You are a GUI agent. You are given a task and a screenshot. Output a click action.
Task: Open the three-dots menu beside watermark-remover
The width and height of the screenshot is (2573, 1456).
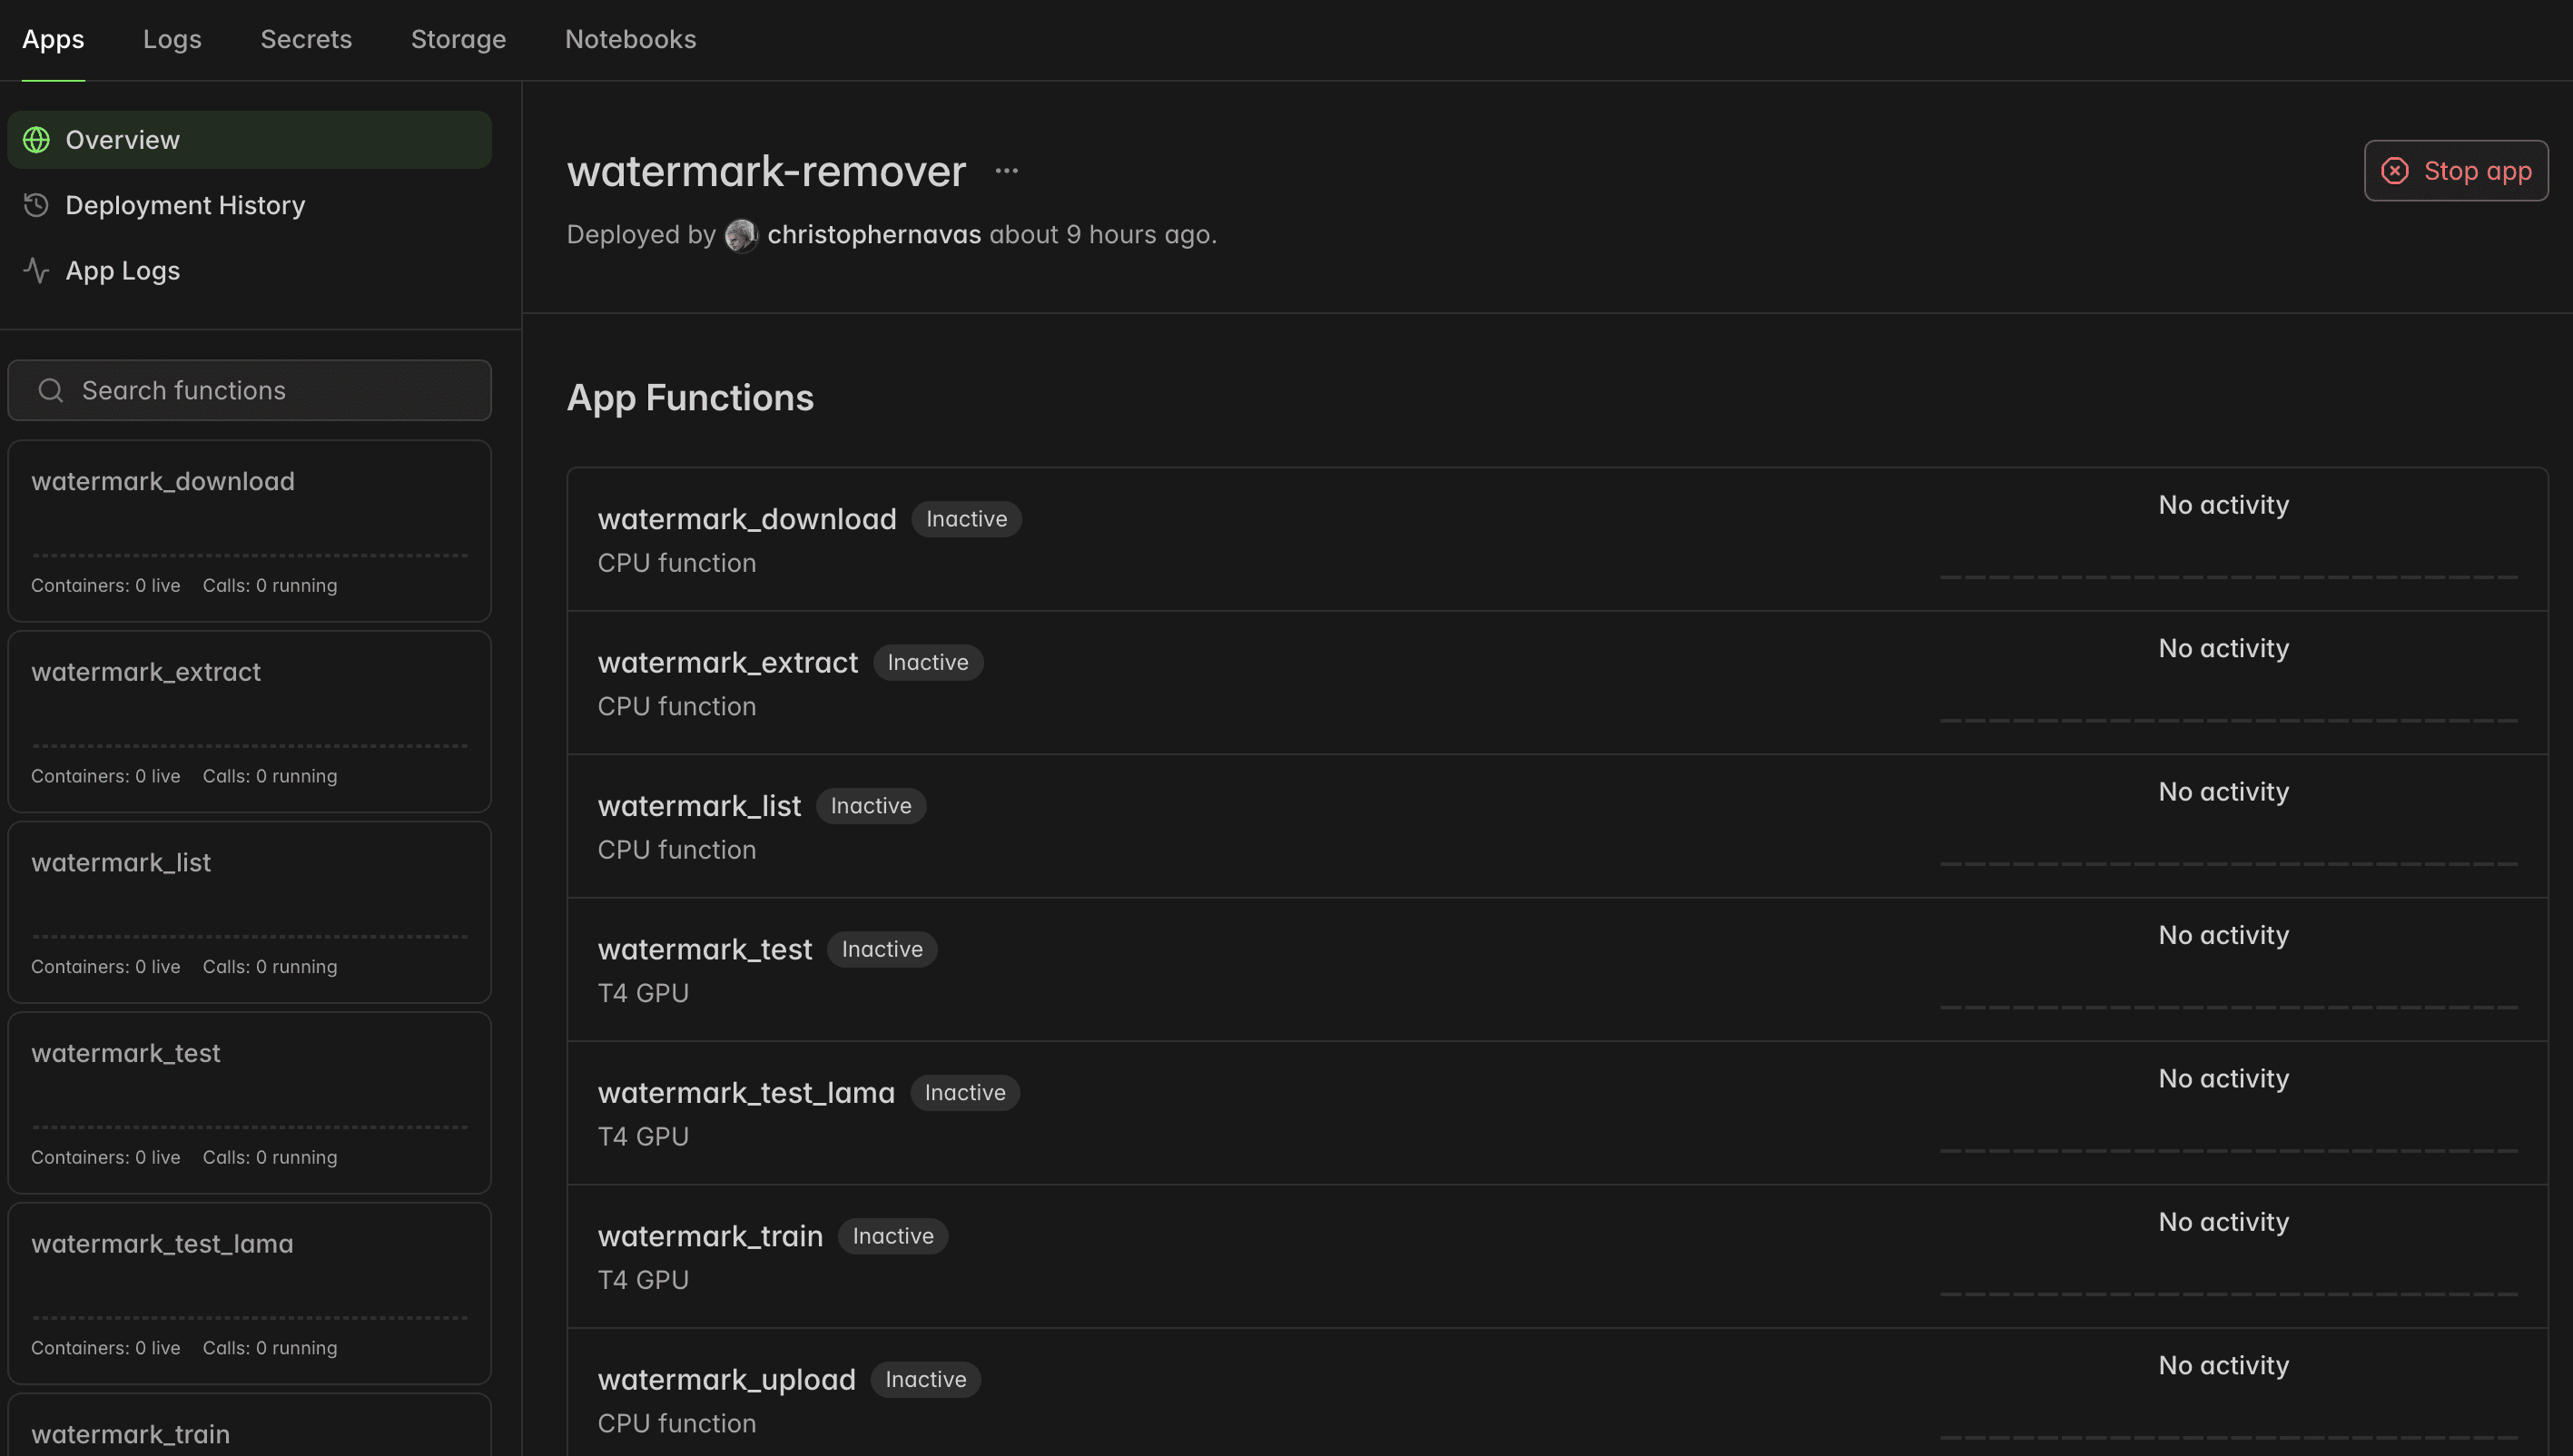(1006, 171)
